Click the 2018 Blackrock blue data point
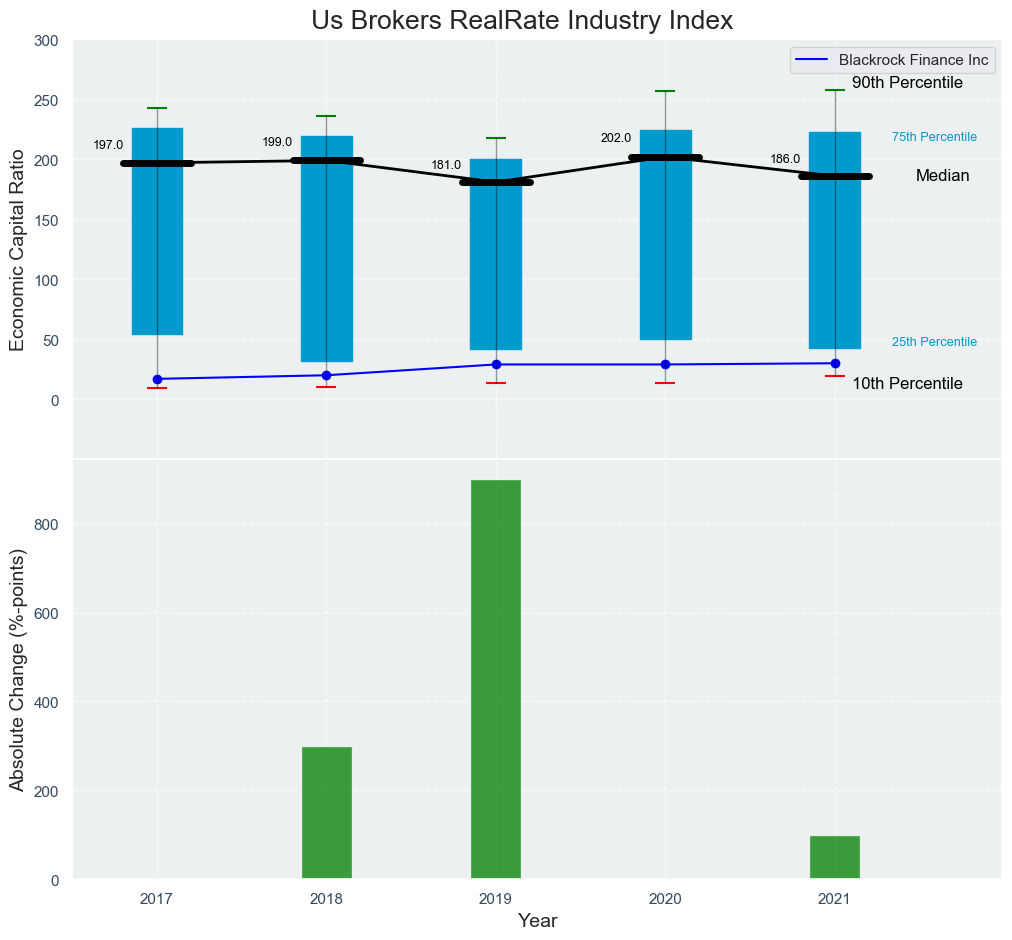Image resolution: width=1012 pixels, height=940 pixels. pos(326,375)
